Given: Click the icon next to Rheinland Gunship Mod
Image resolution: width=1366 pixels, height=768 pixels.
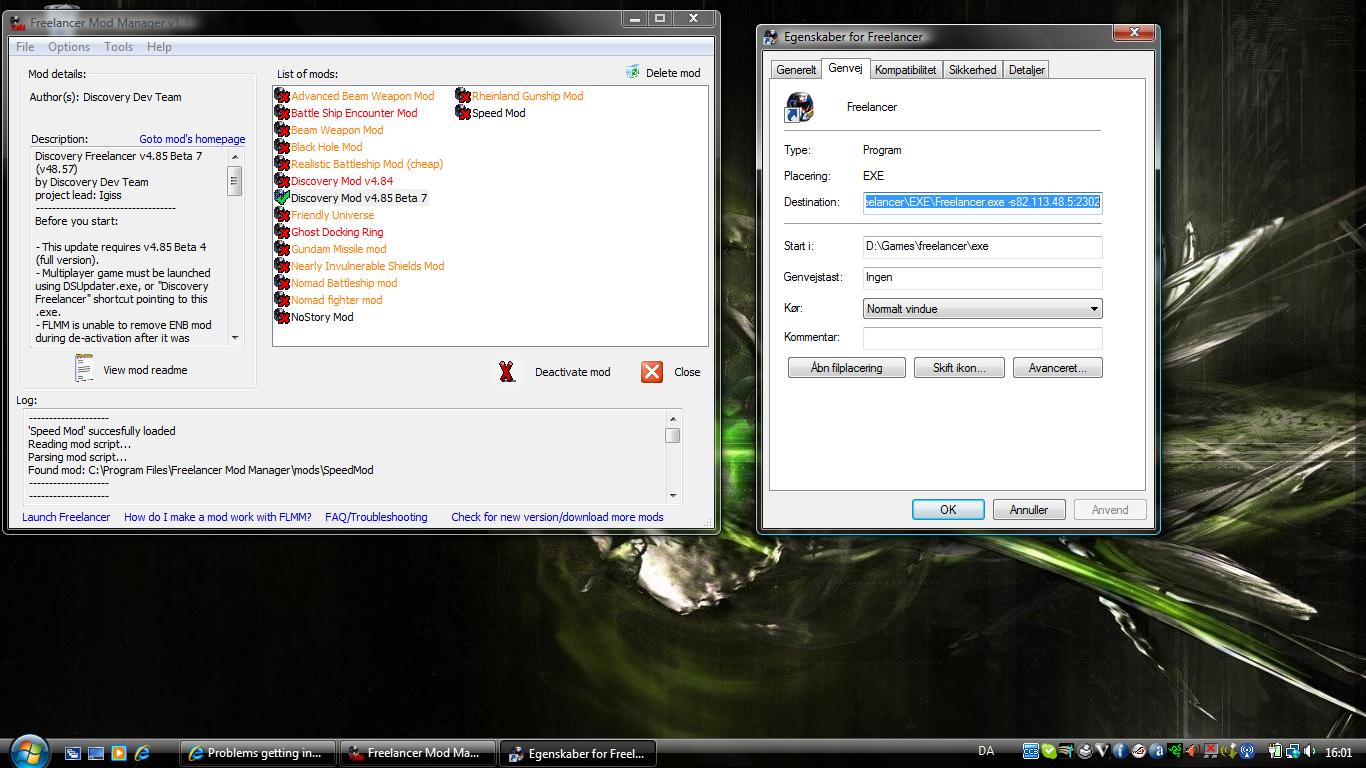Looking at the screenshot, I should click(x=463, y=96).
